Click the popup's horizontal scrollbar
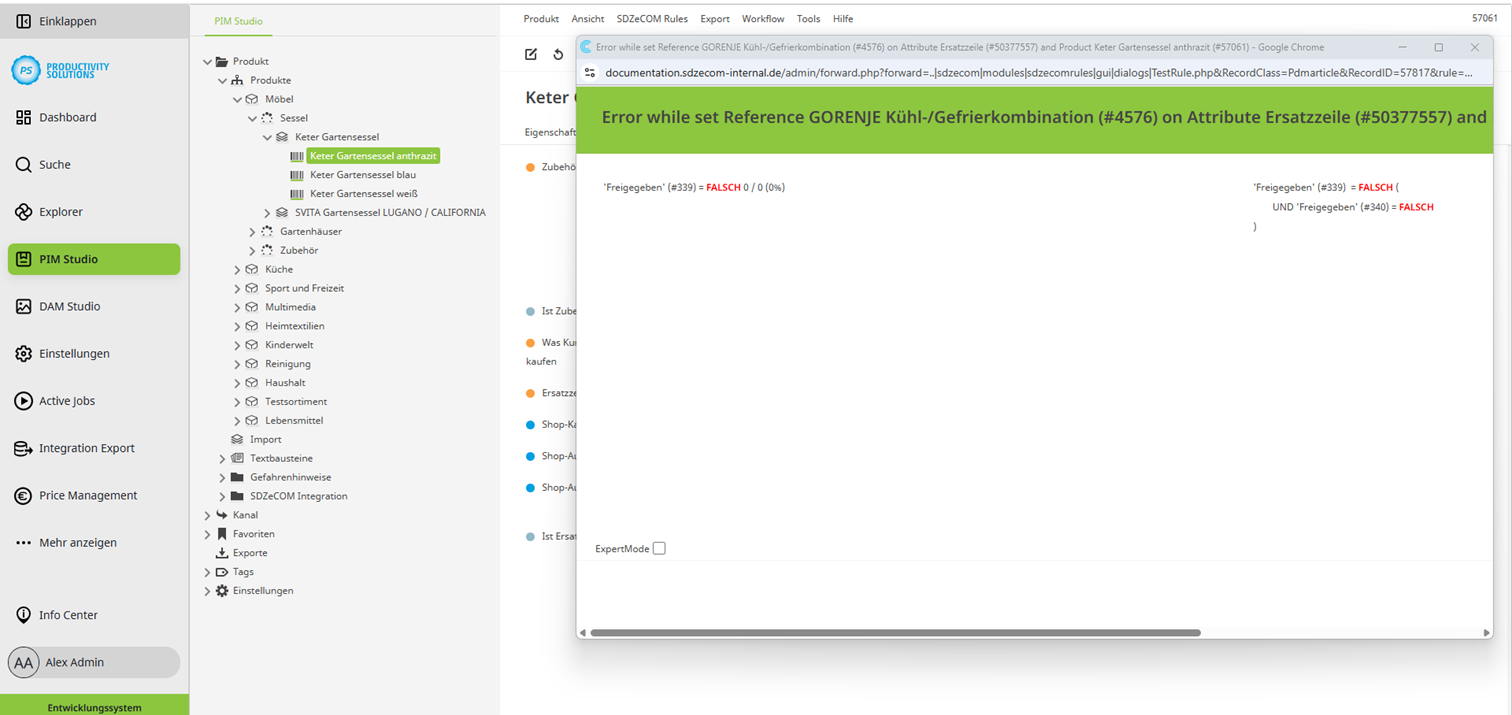Image resolution: width=1512 pixels, height=715 pixels. click(895, 633)
